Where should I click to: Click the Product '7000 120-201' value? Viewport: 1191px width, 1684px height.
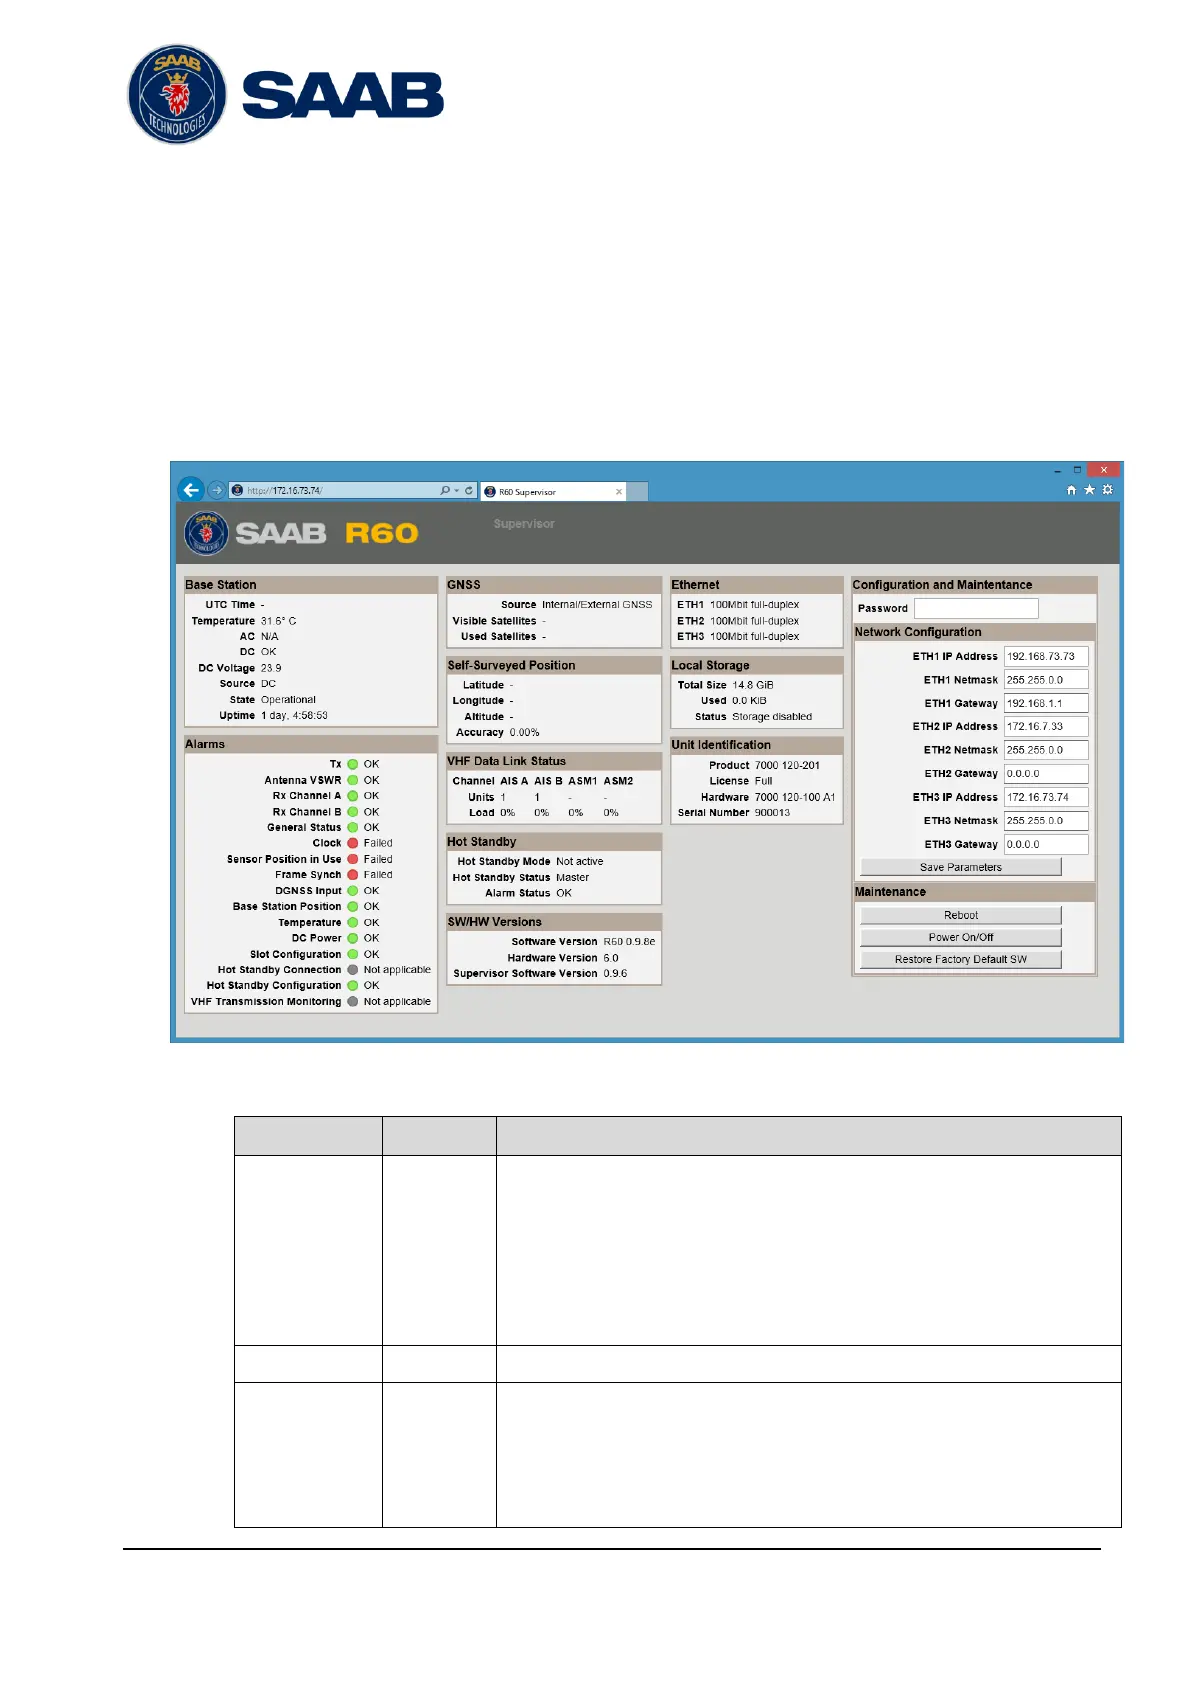click(x=787, y=766)
